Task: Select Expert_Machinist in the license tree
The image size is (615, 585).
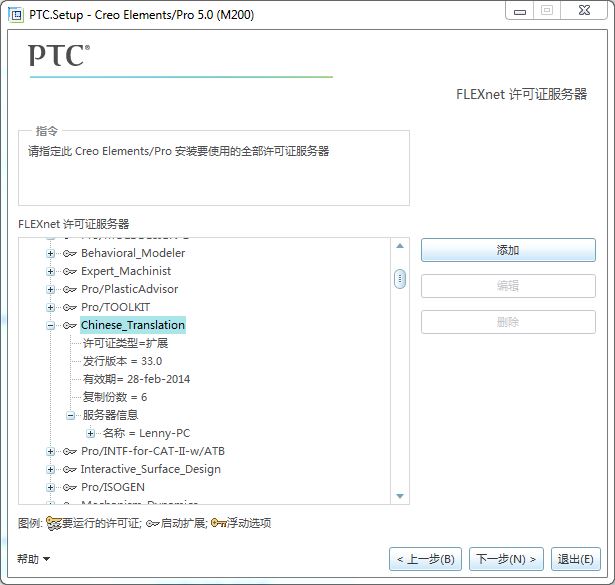Action: (x=126, y=271)
